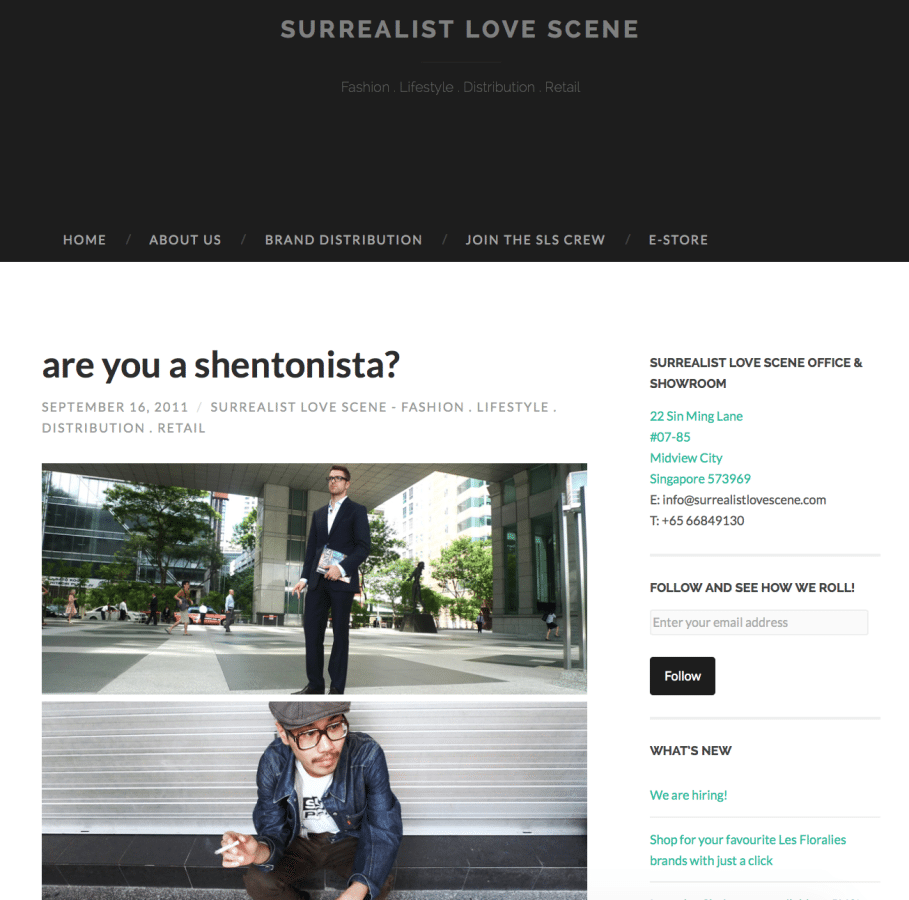Open the 'We are hiring!' link
Viewport: 909px width, 900px height.
point(688,795)
